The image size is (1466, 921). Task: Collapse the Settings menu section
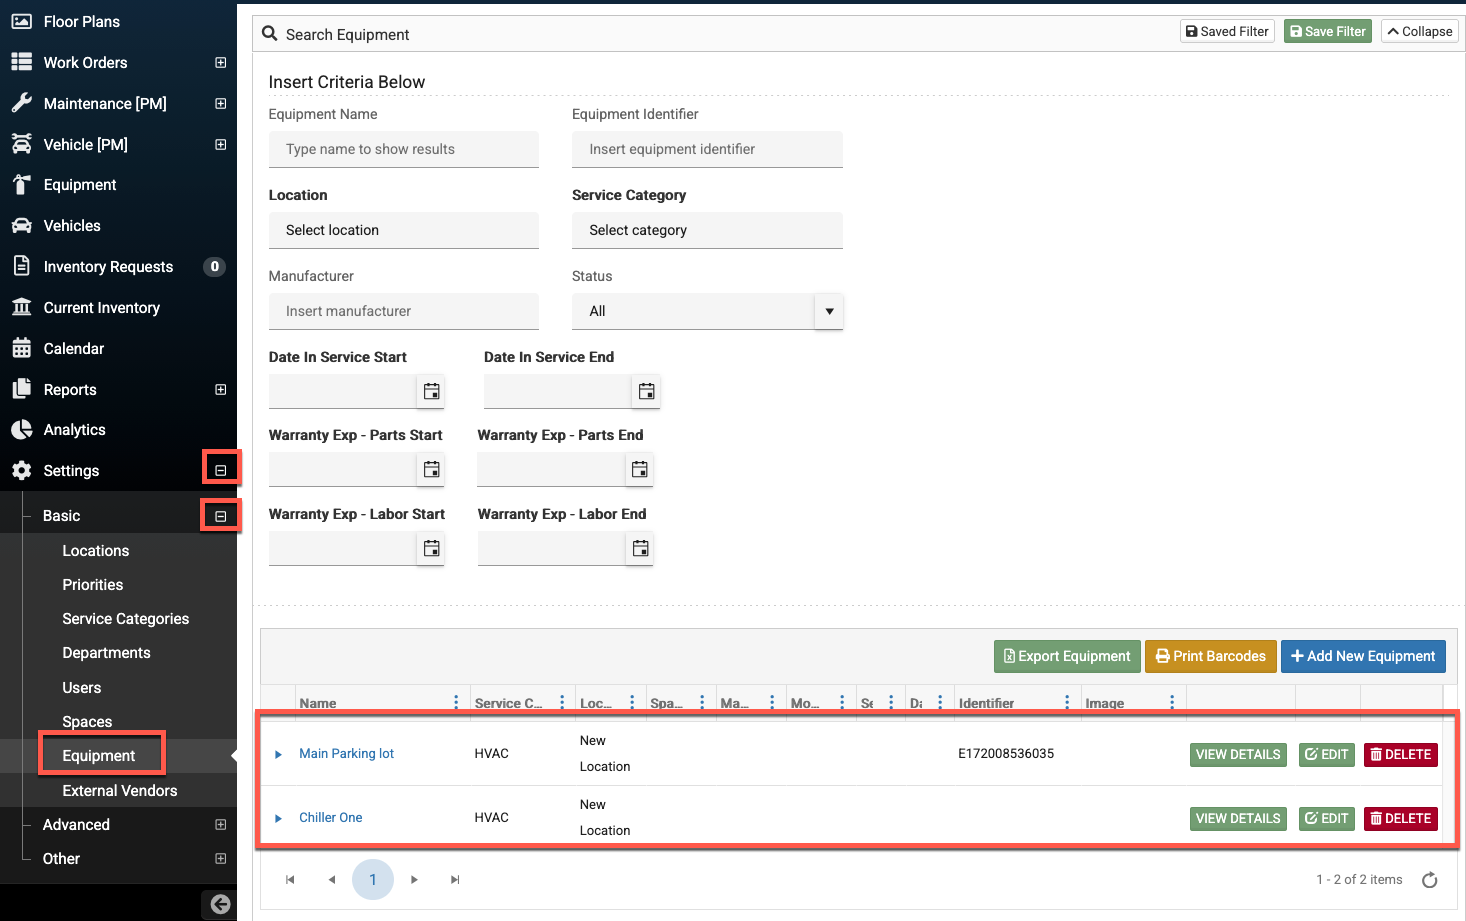221,470
